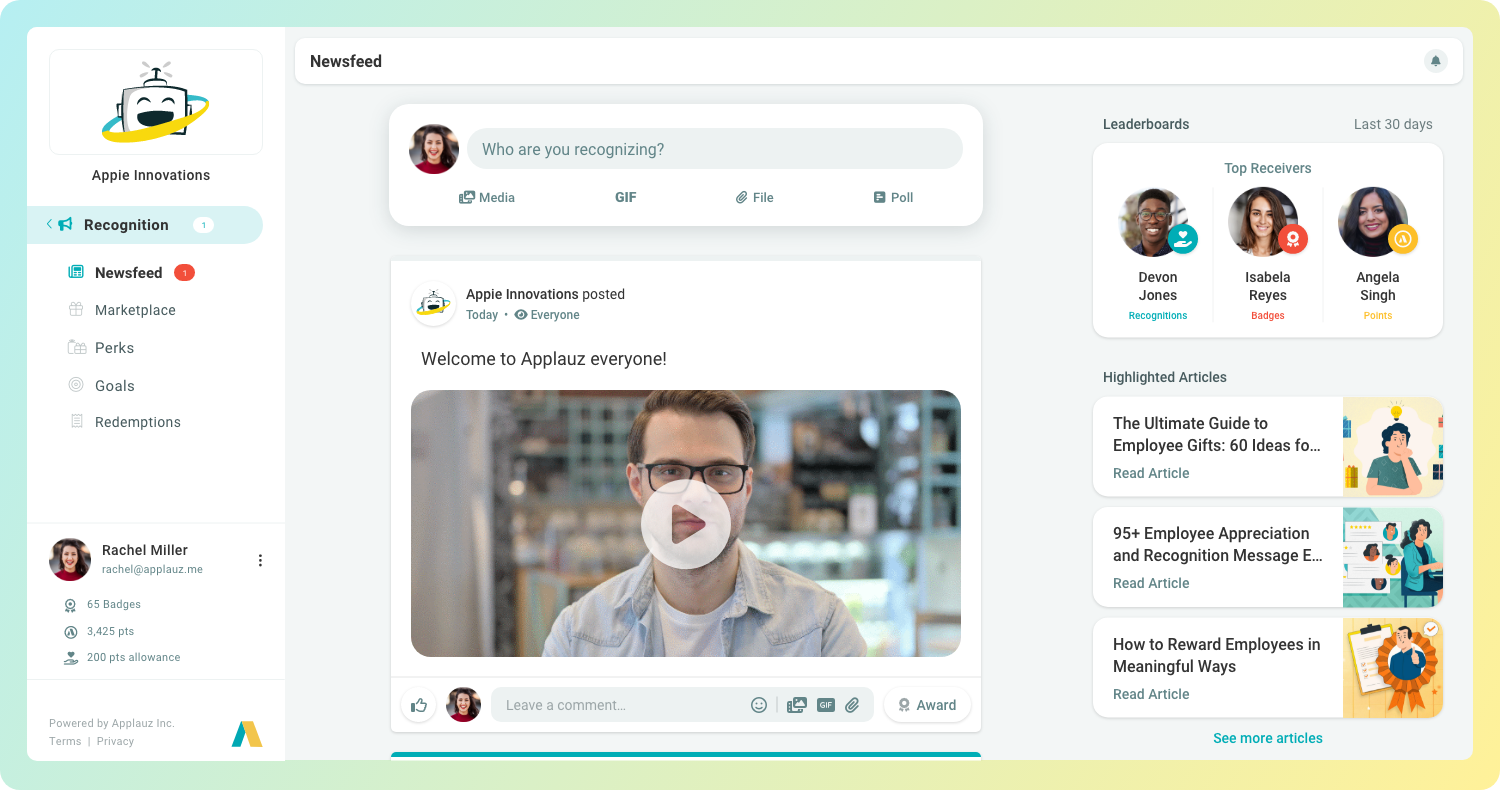
Task: Open the emoji picker in the comment bar
Action: [759, 705]
